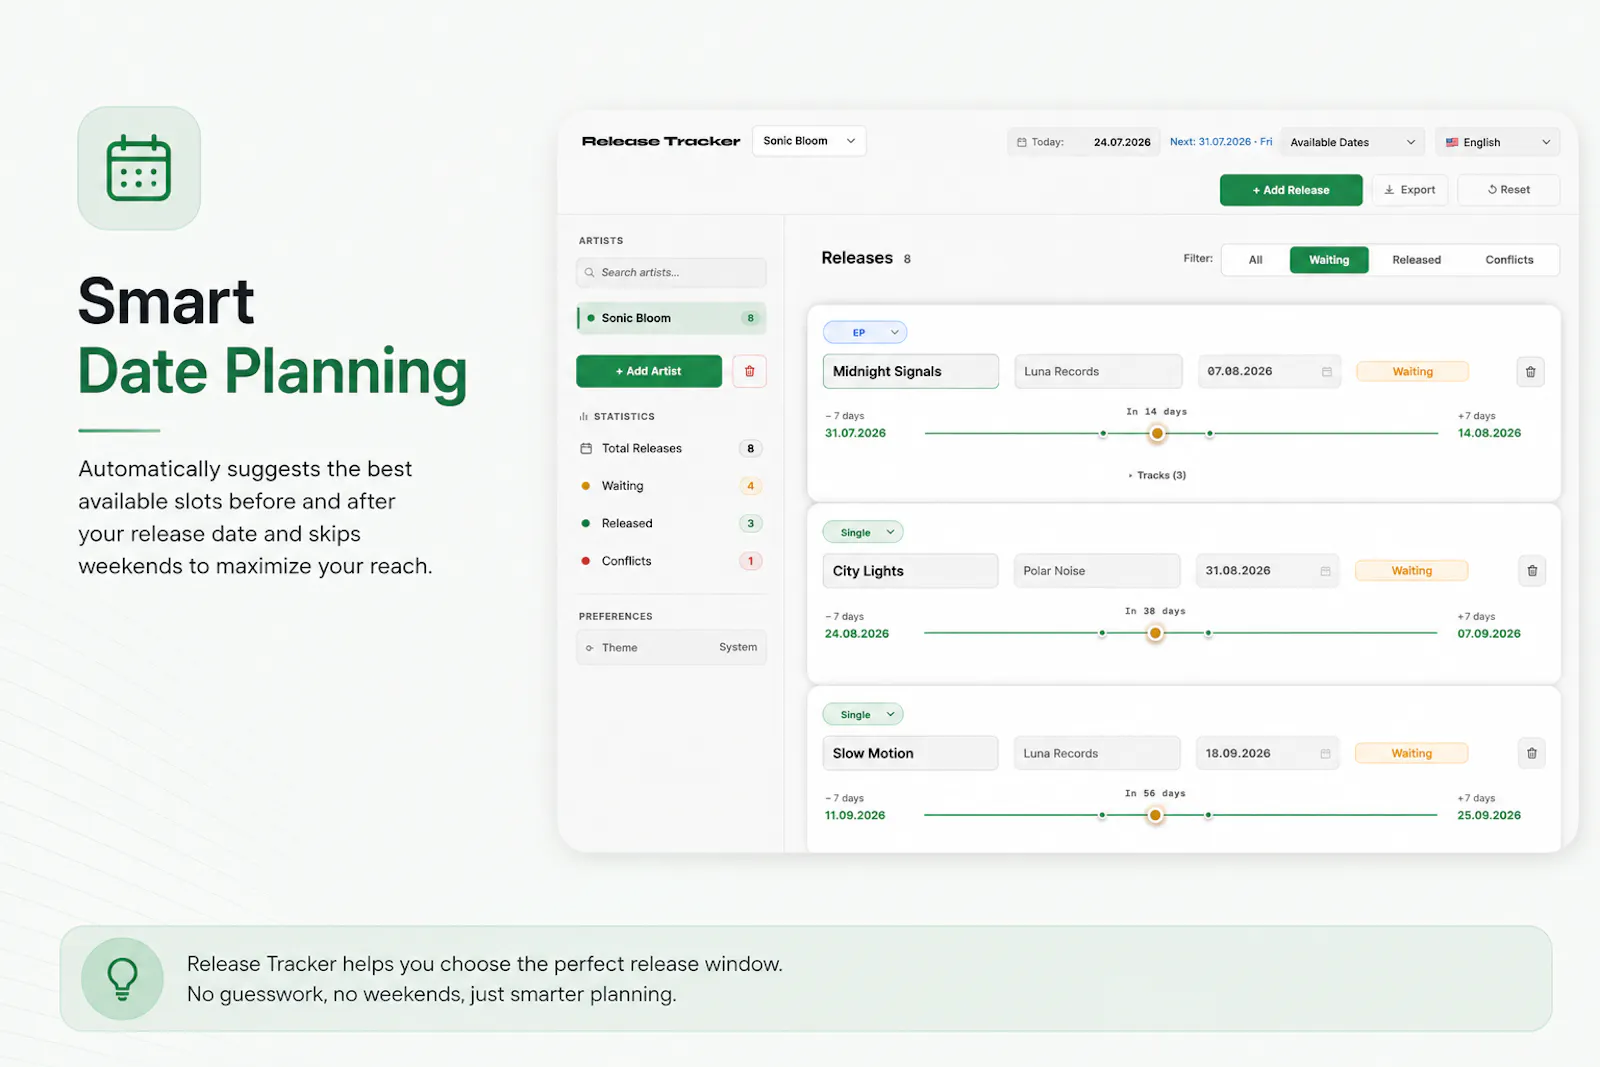The height and width of the screenshot is (1067, 1600).
Task: Click the Theme preference icon
Action: (x=589, y=648)
